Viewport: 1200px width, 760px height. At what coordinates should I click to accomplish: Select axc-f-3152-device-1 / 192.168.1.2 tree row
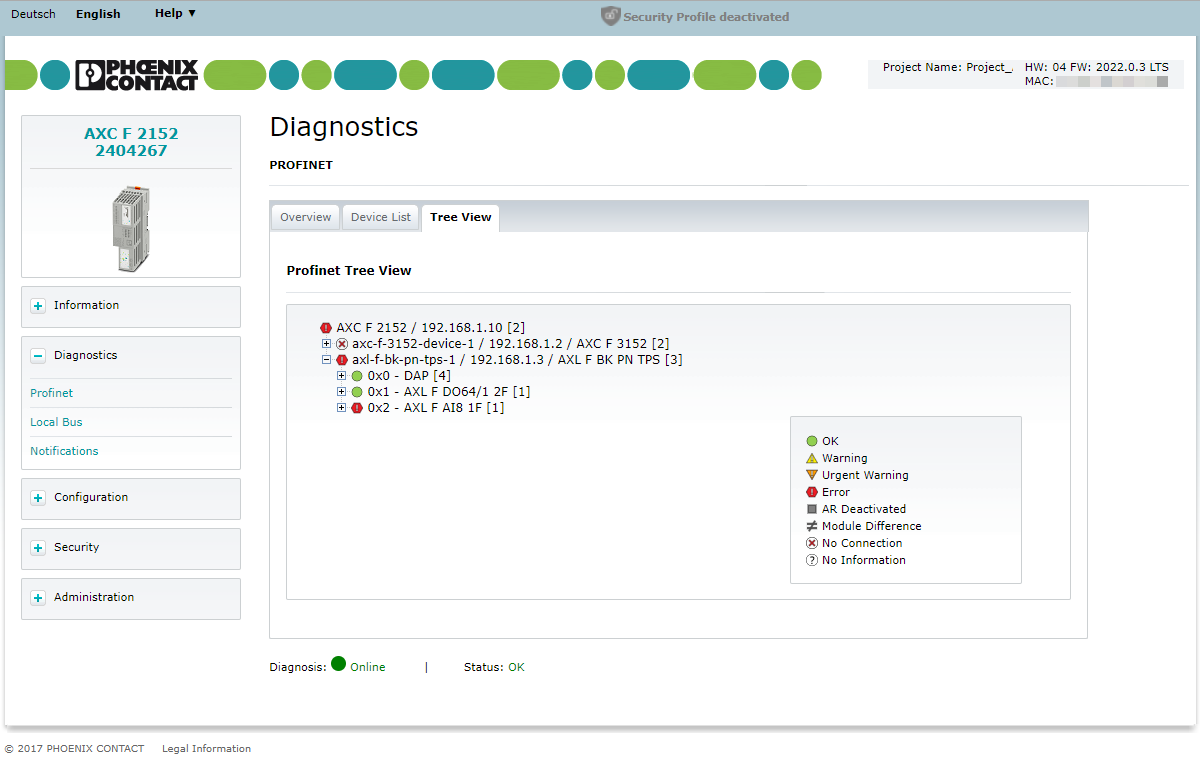coord(511,344)
